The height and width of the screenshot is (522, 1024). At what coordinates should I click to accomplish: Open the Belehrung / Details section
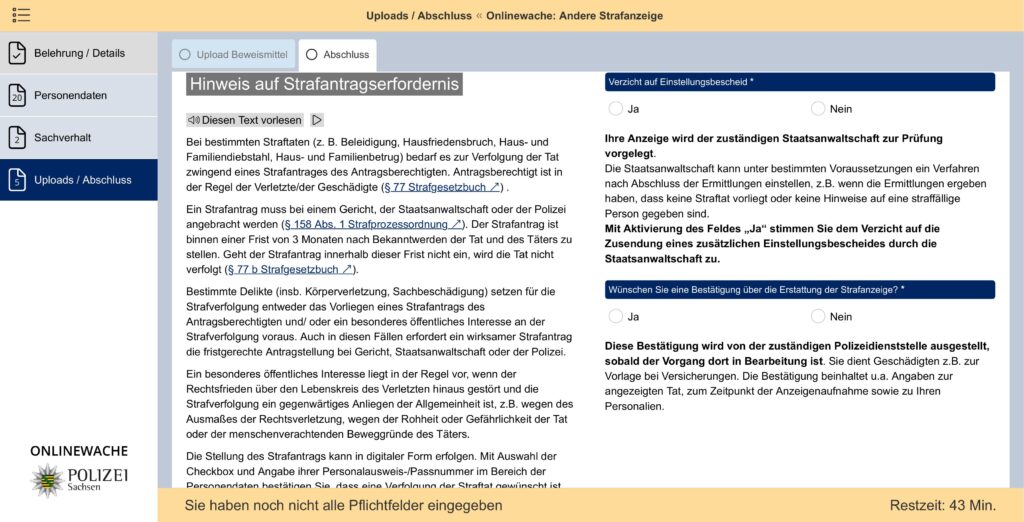pos(78,53)
